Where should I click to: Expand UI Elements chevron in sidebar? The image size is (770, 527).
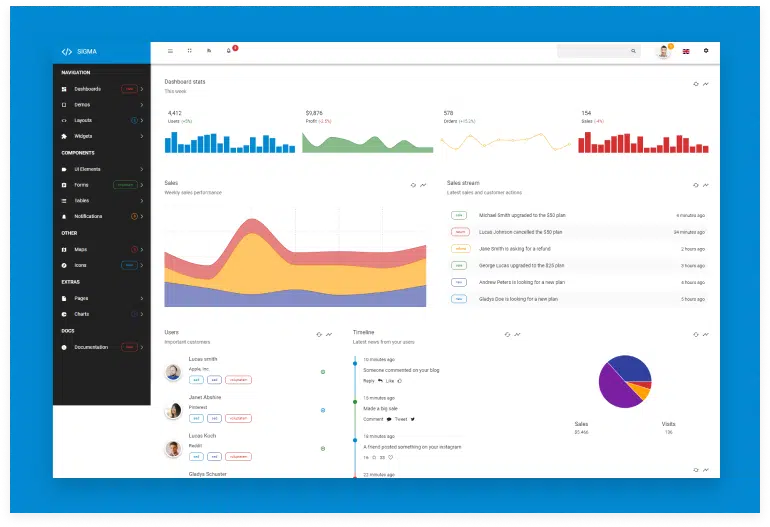tap(142, 169)
